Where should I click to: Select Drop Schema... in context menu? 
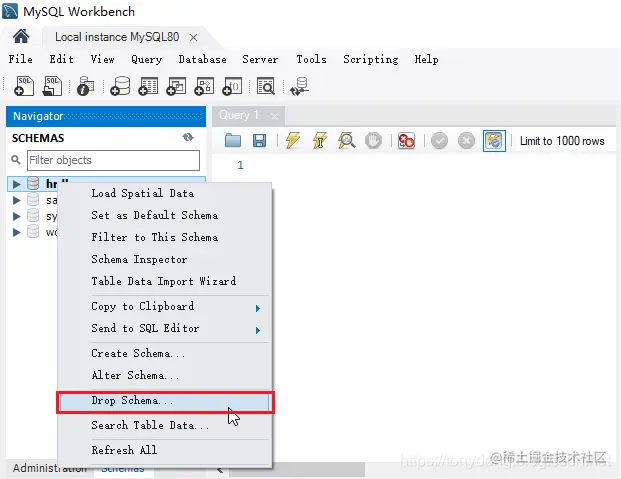click(x=165, y=402)
